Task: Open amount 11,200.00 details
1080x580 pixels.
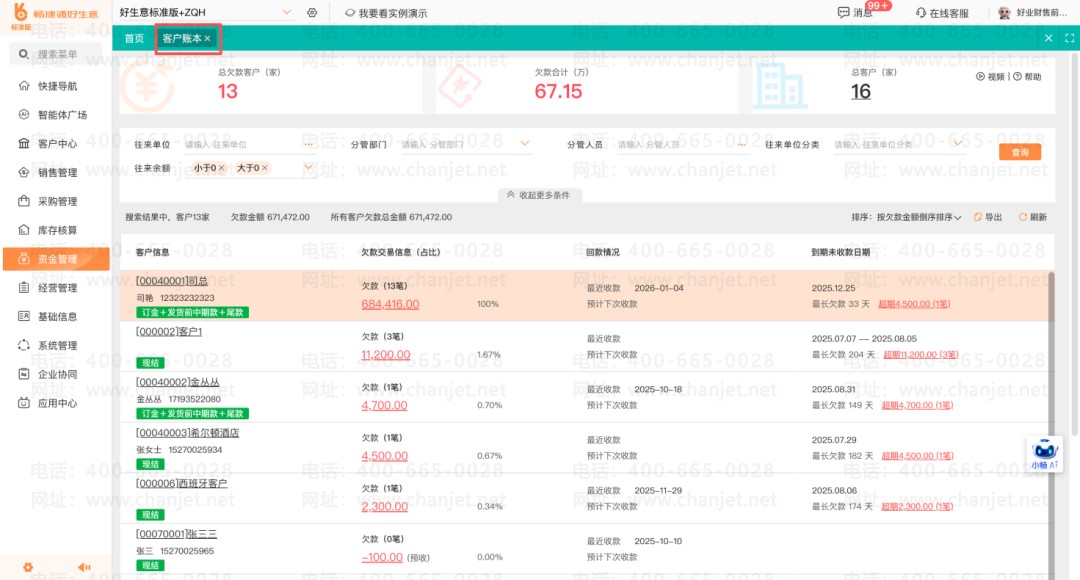Action: click(x=386, y=355)
